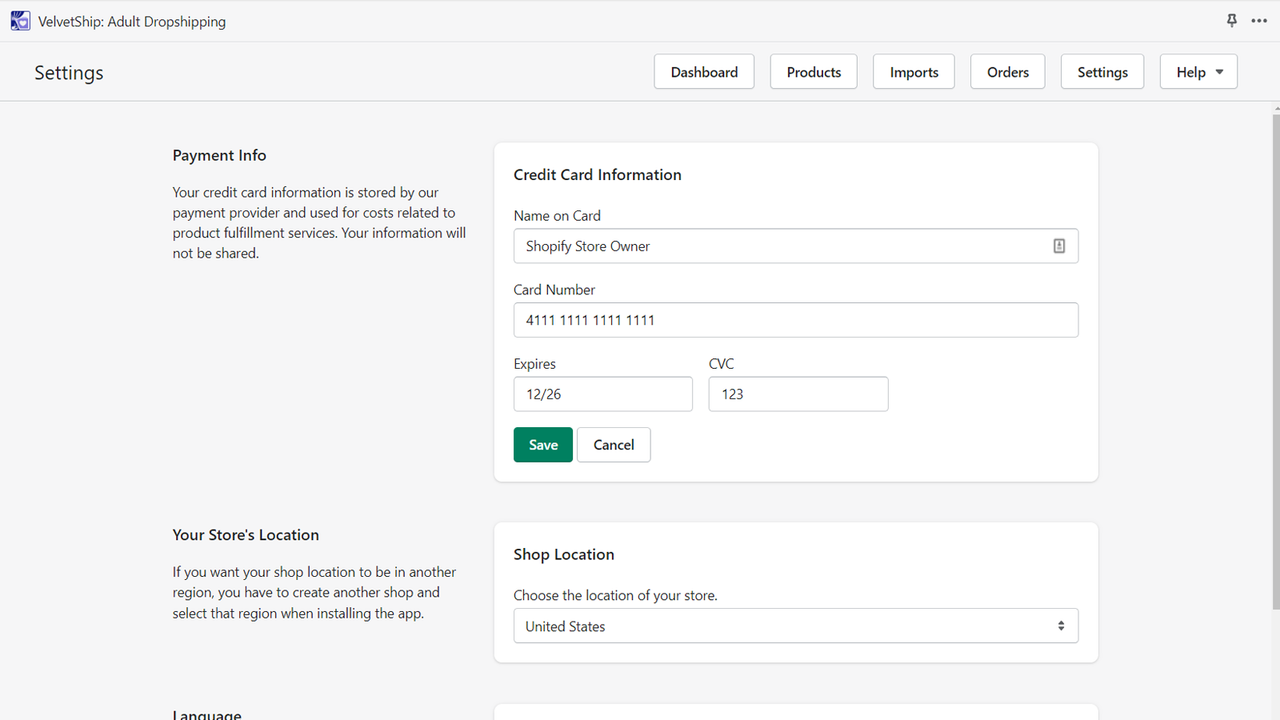Edit the Expires date field
The height and width of the screenshot is (720, 1280).
603,393
